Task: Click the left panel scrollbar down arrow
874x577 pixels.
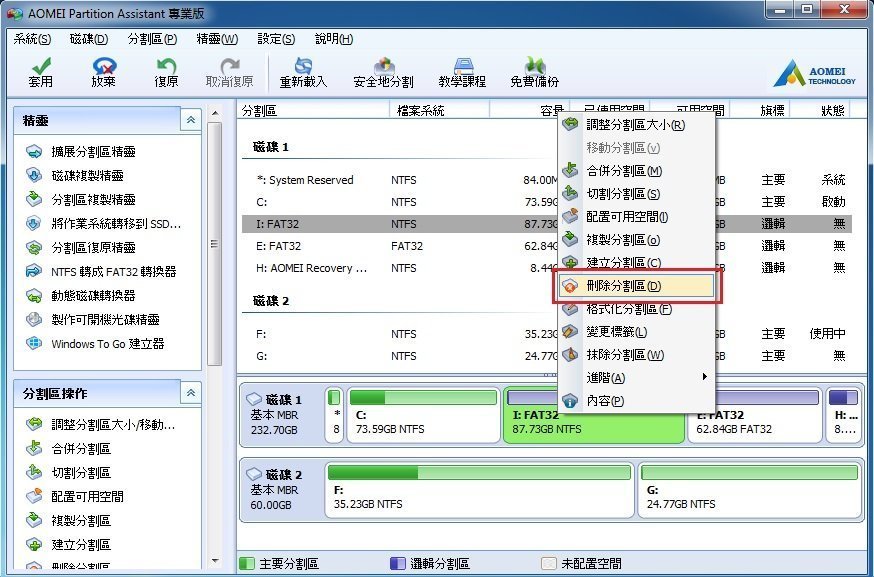Action: pos(215,561)
